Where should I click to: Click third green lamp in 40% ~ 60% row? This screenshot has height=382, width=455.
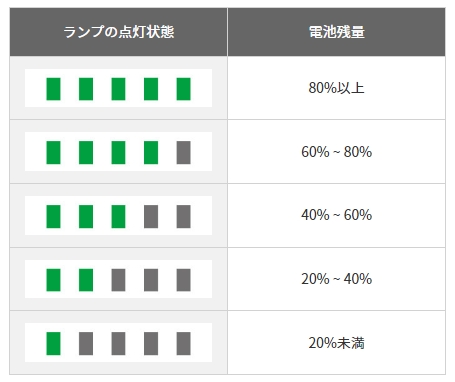click(x=118, y=217)
